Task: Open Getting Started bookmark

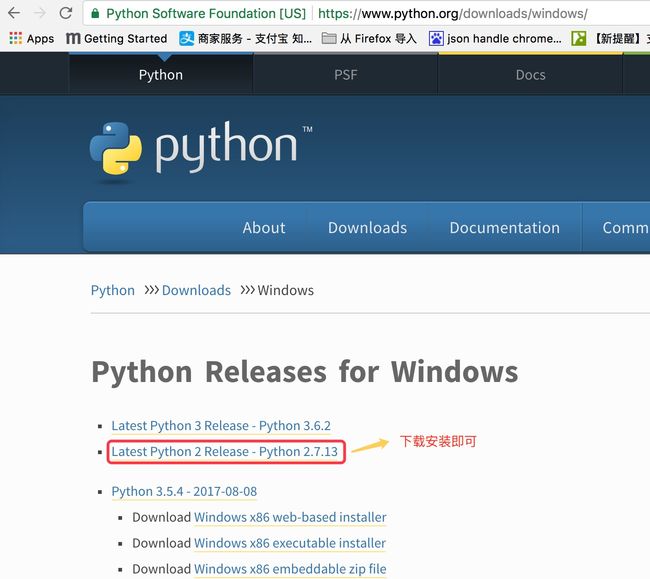Action: coord(116,39)
